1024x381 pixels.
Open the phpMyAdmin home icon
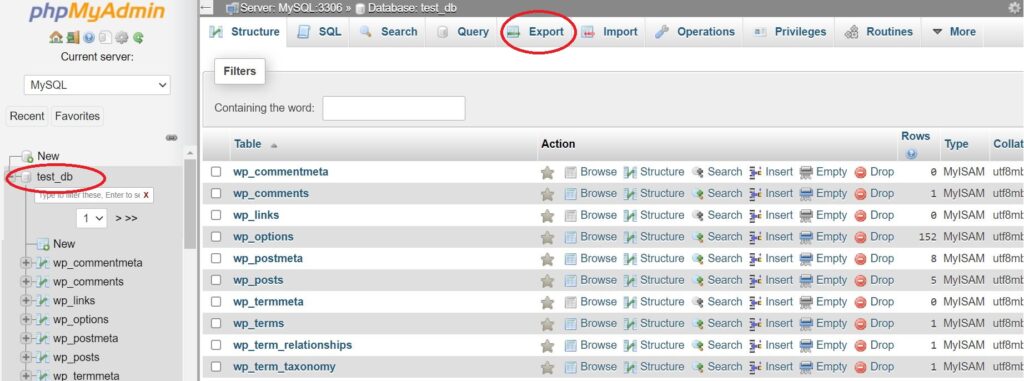[x=56, y=38]
